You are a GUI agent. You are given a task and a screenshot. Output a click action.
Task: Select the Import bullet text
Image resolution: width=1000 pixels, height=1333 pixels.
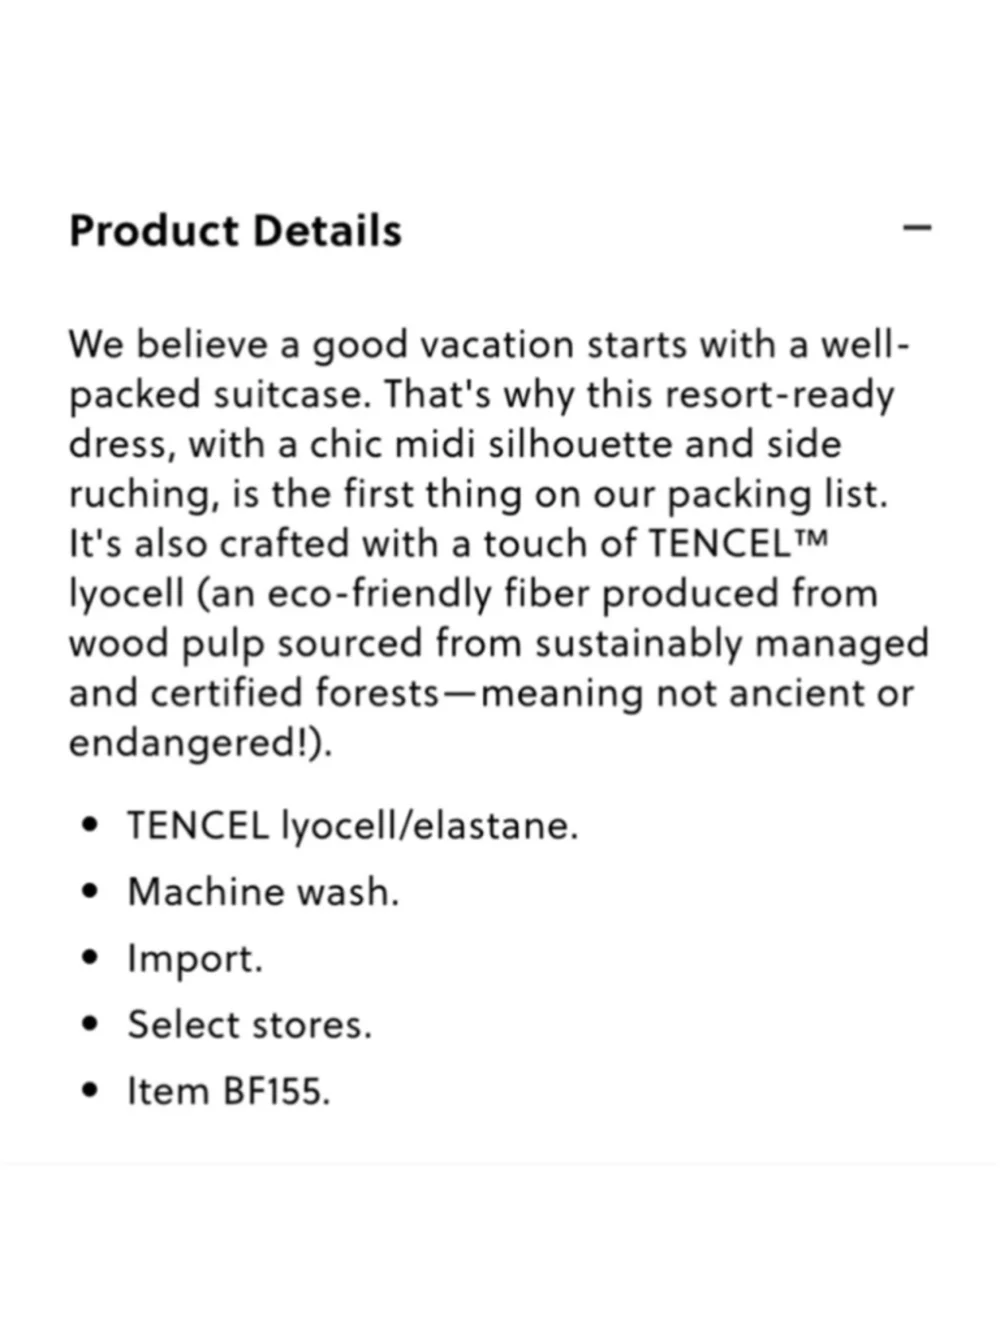[x=195, y=959]
